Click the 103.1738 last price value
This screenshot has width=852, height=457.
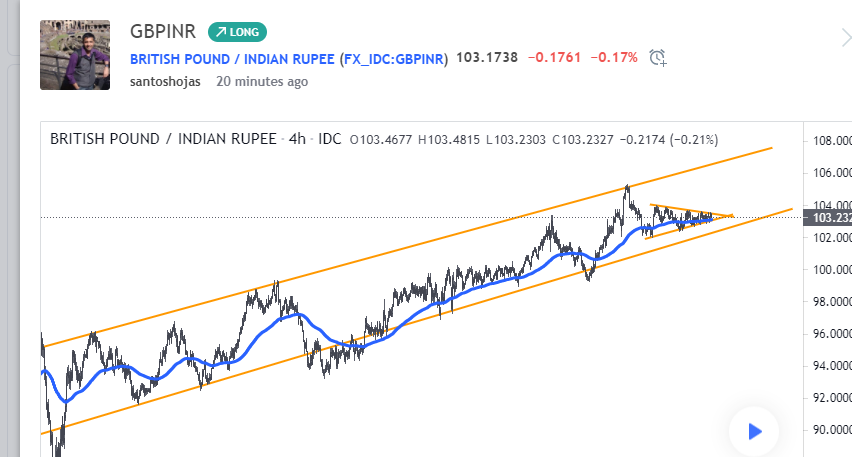click(x=487, y=58)
